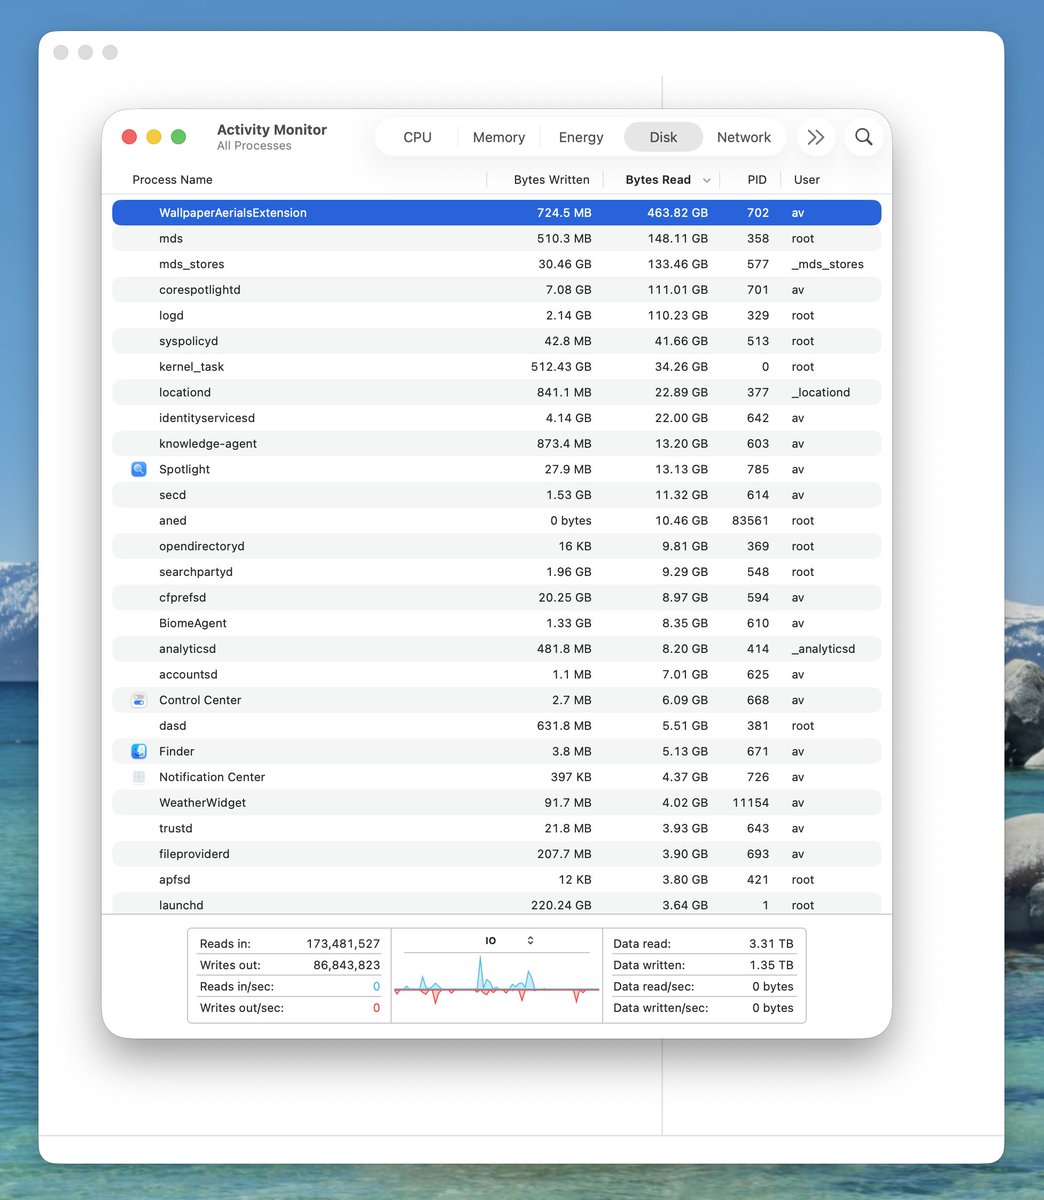The image size is (1044, 1200).
Task: Select the aned process row
Action: [496, 521]
